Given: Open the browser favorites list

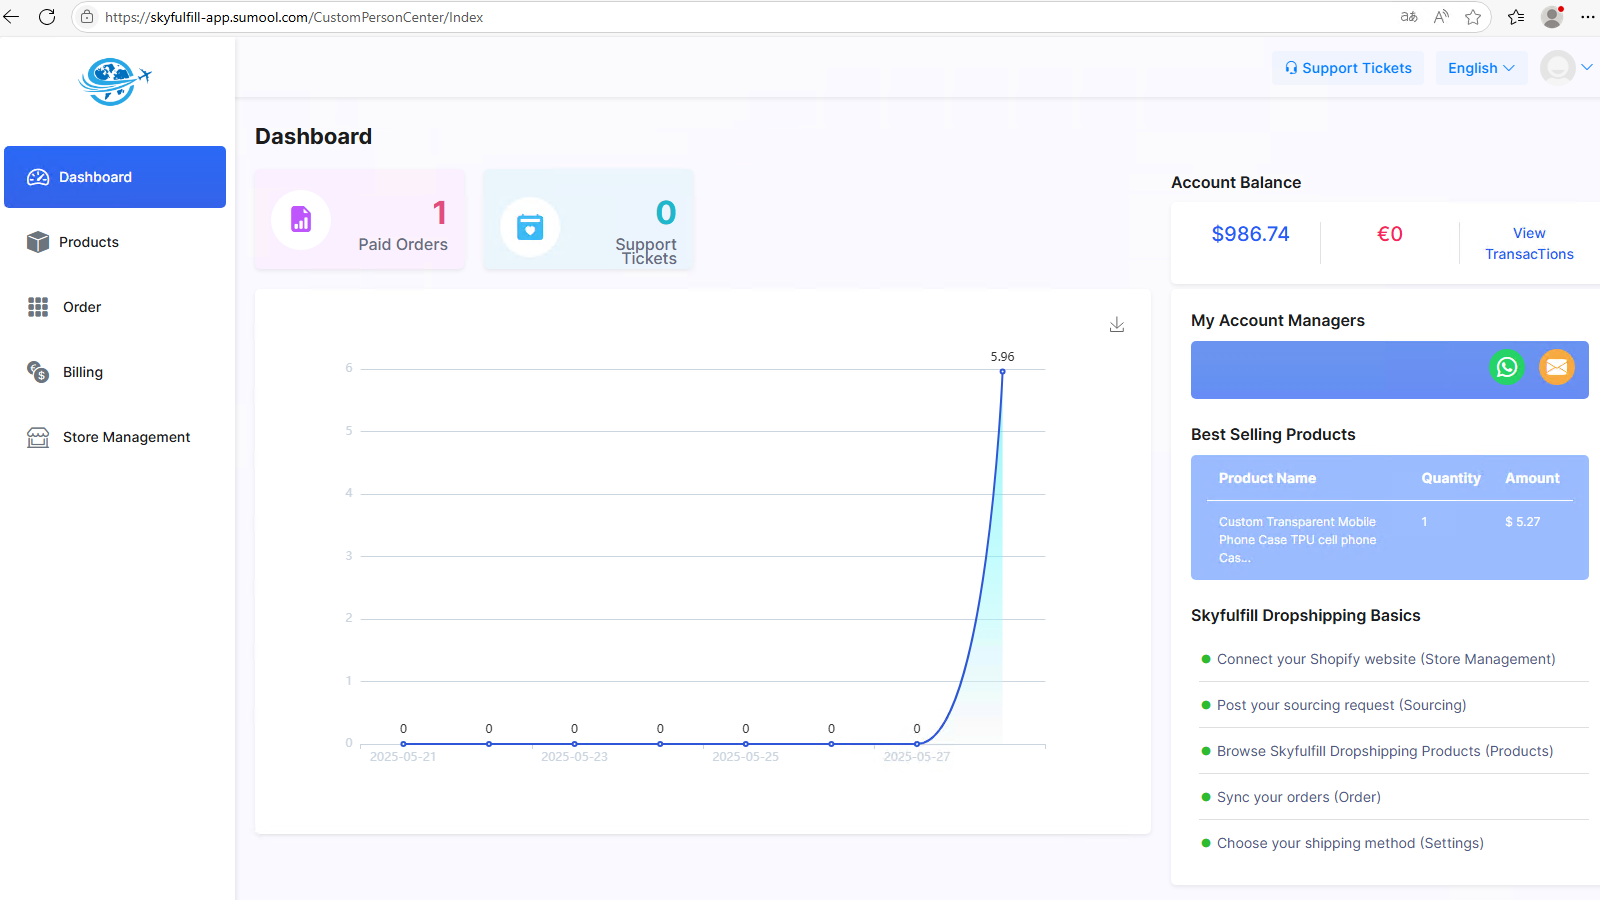Looking at the screenshot, I should (x=1516, y=17).
